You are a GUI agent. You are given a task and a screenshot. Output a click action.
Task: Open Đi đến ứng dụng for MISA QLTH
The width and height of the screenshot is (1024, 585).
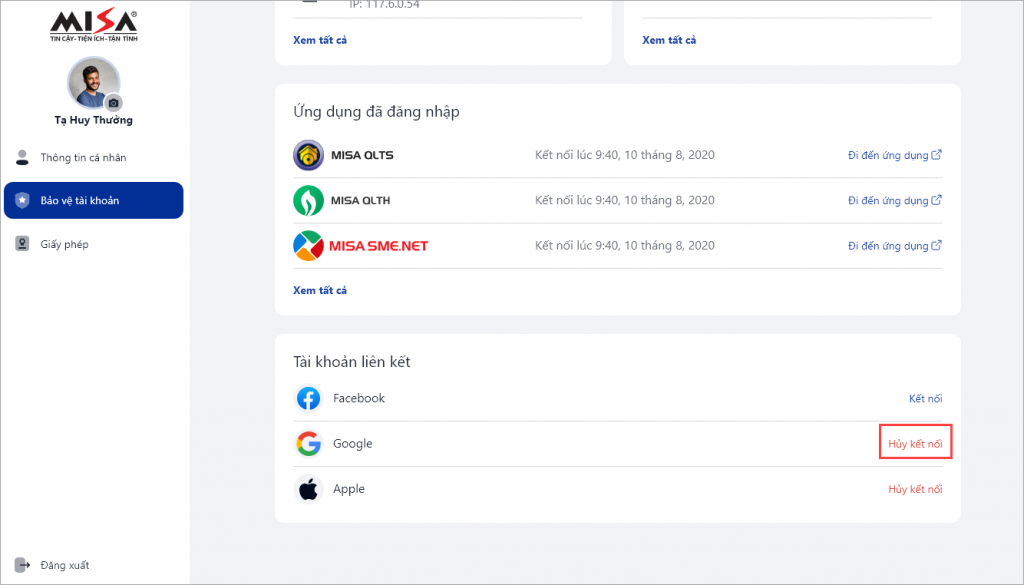click(x=895, y=200)
